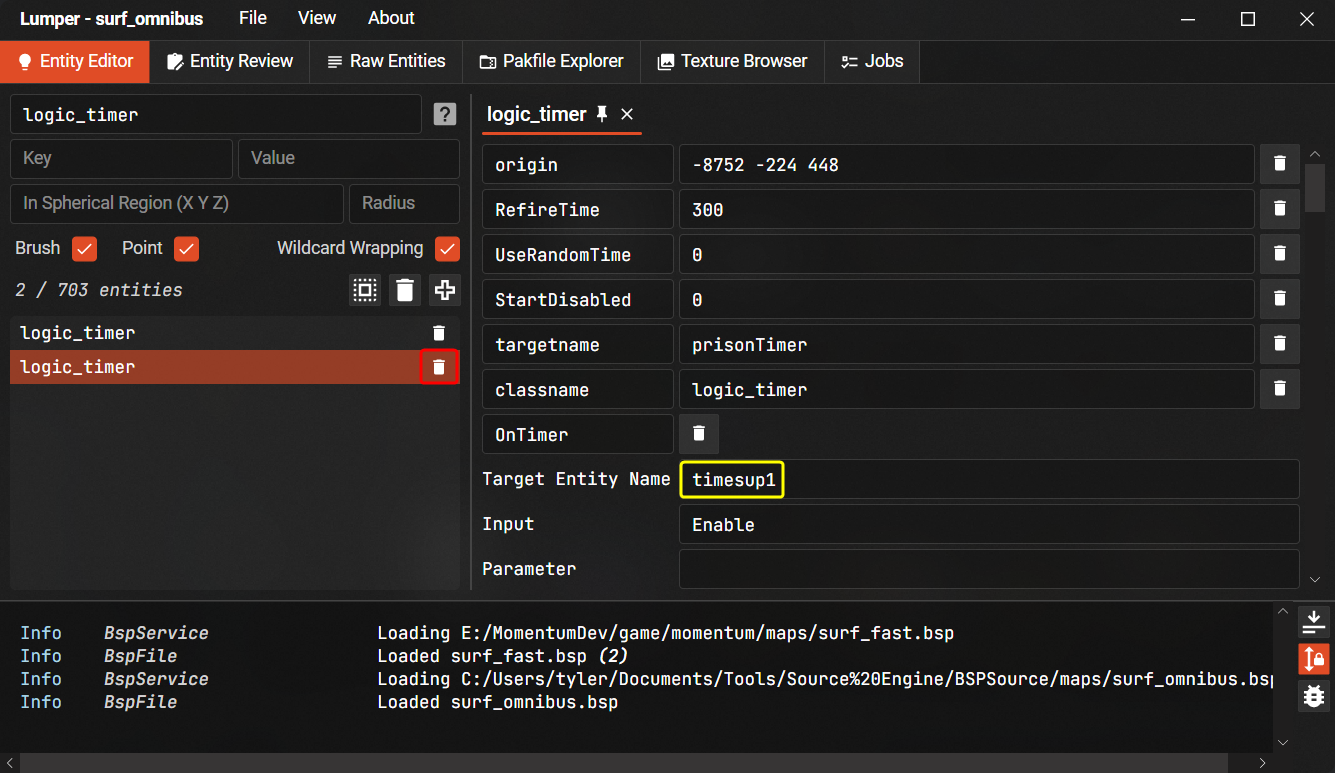This screenshot has height=773, width=1335.
Task: Uncheck the Brush checkbox
Action: [x=84, y=248]
